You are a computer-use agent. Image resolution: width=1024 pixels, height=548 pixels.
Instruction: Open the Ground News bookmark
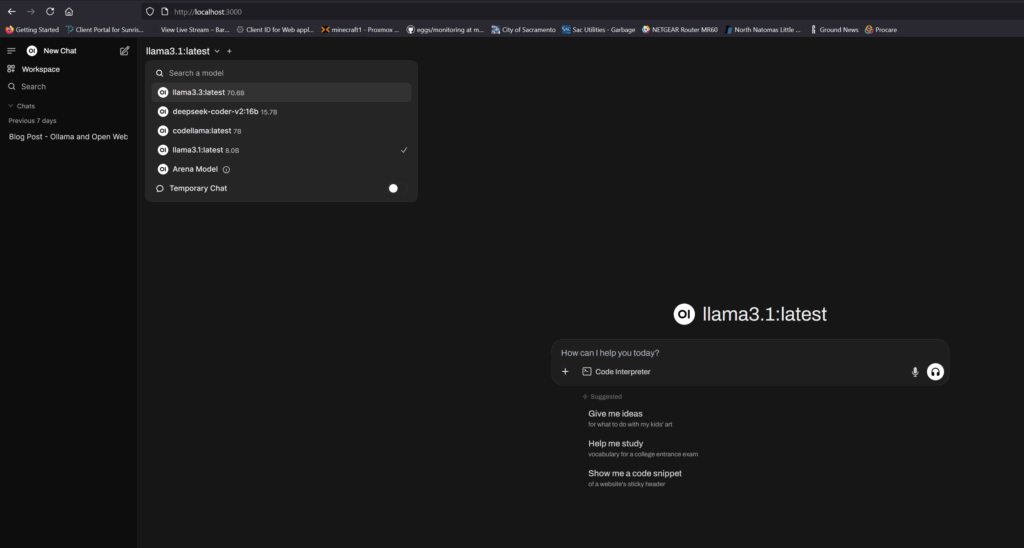click(834, 29)
